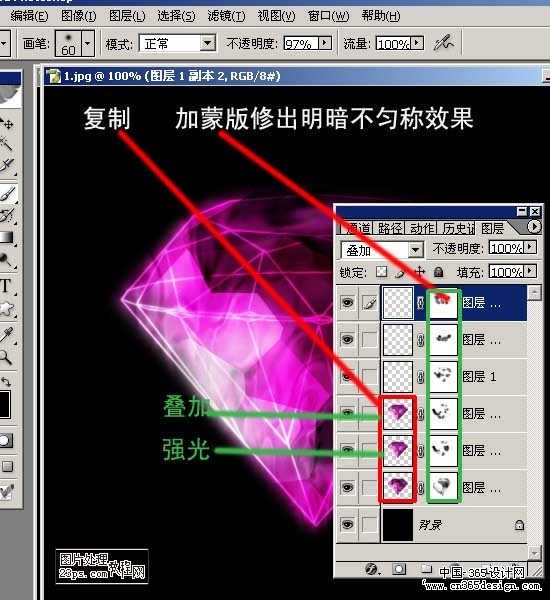This screenshot has height=600, width=550.
Task: Open layers panel flyout menu button
Action: (x=534, y=227)
